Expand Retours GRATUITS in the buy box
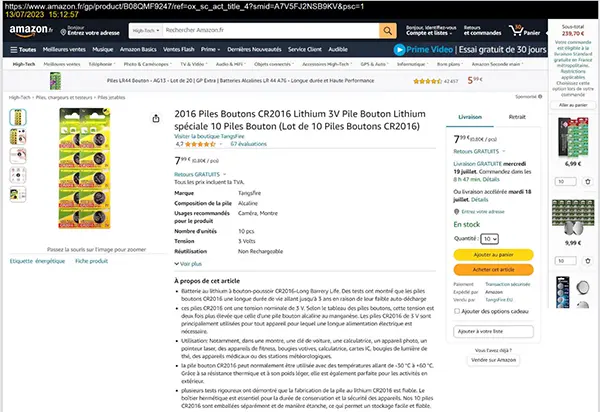Screen dimensions: 600x412 pyautogui.click(x=479, y=151)
